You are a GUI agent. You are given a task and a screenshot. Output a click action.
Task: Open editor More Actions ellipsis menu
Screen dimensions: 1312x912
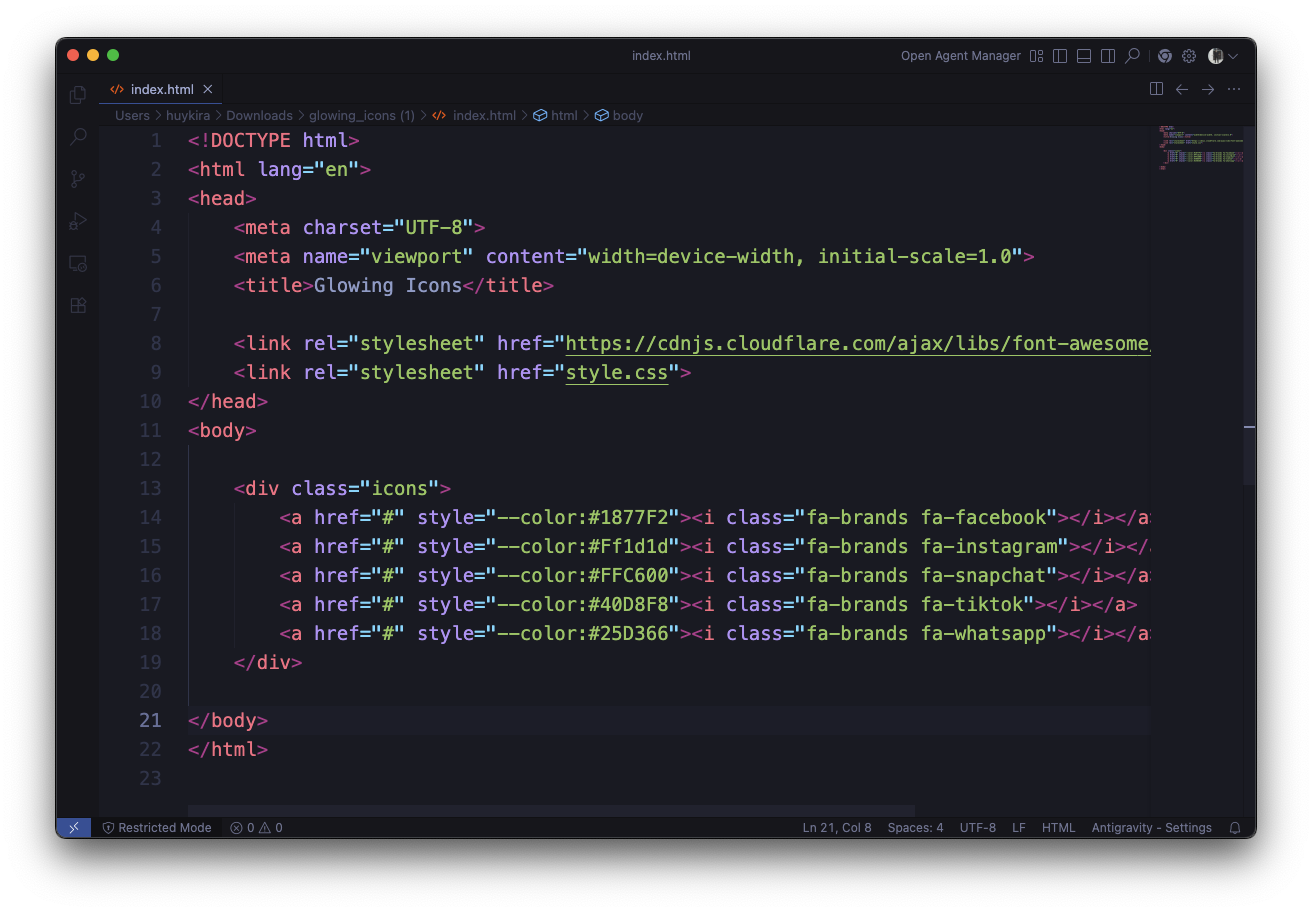tap(1234, 89)
